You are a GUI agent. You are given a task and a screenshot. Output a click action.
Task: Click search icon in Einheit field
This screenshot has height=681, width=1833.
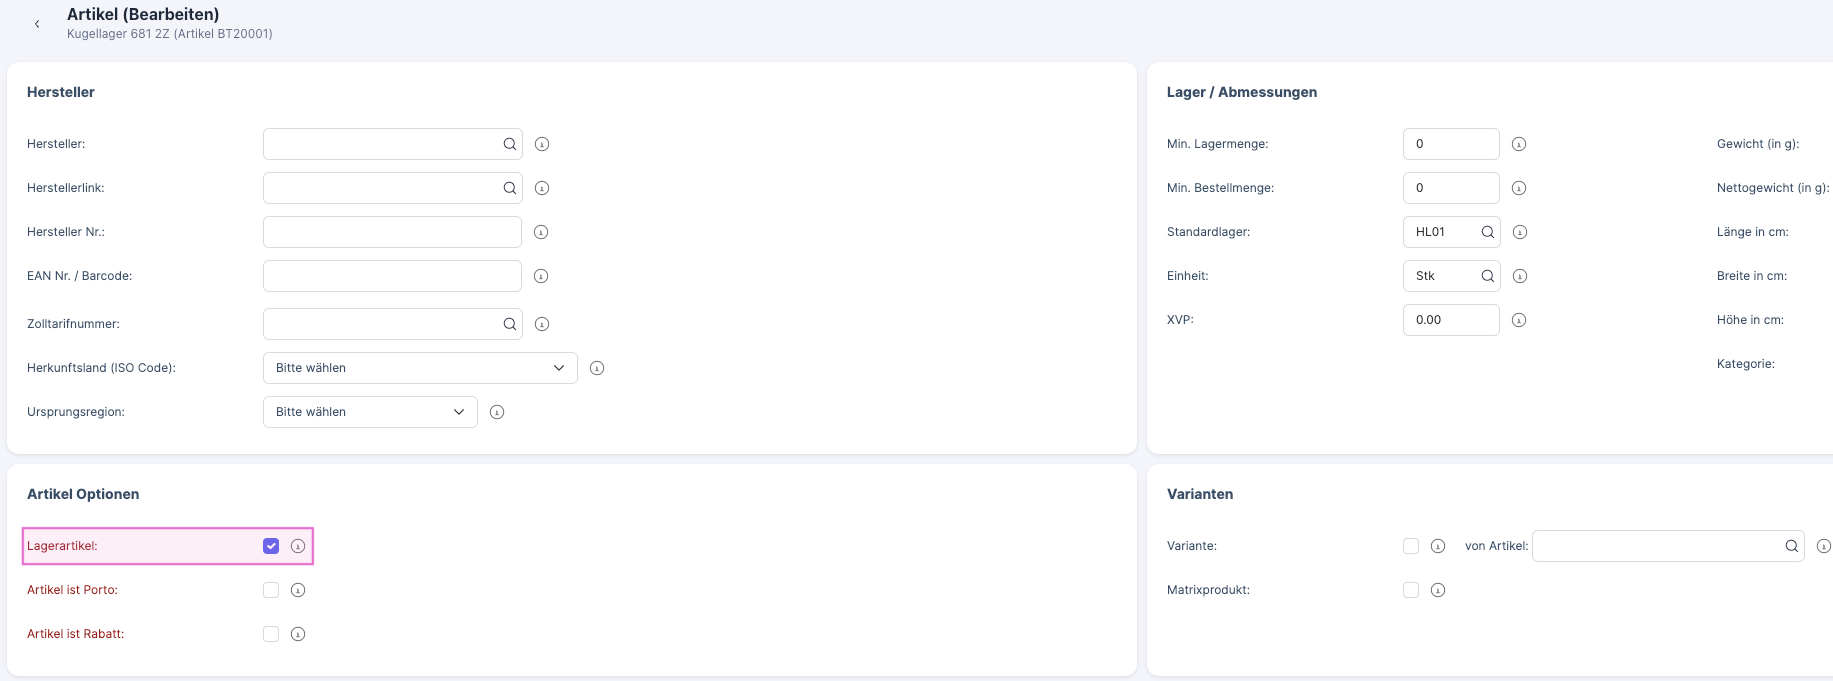pyautogui.click(x=1487, y=276)
